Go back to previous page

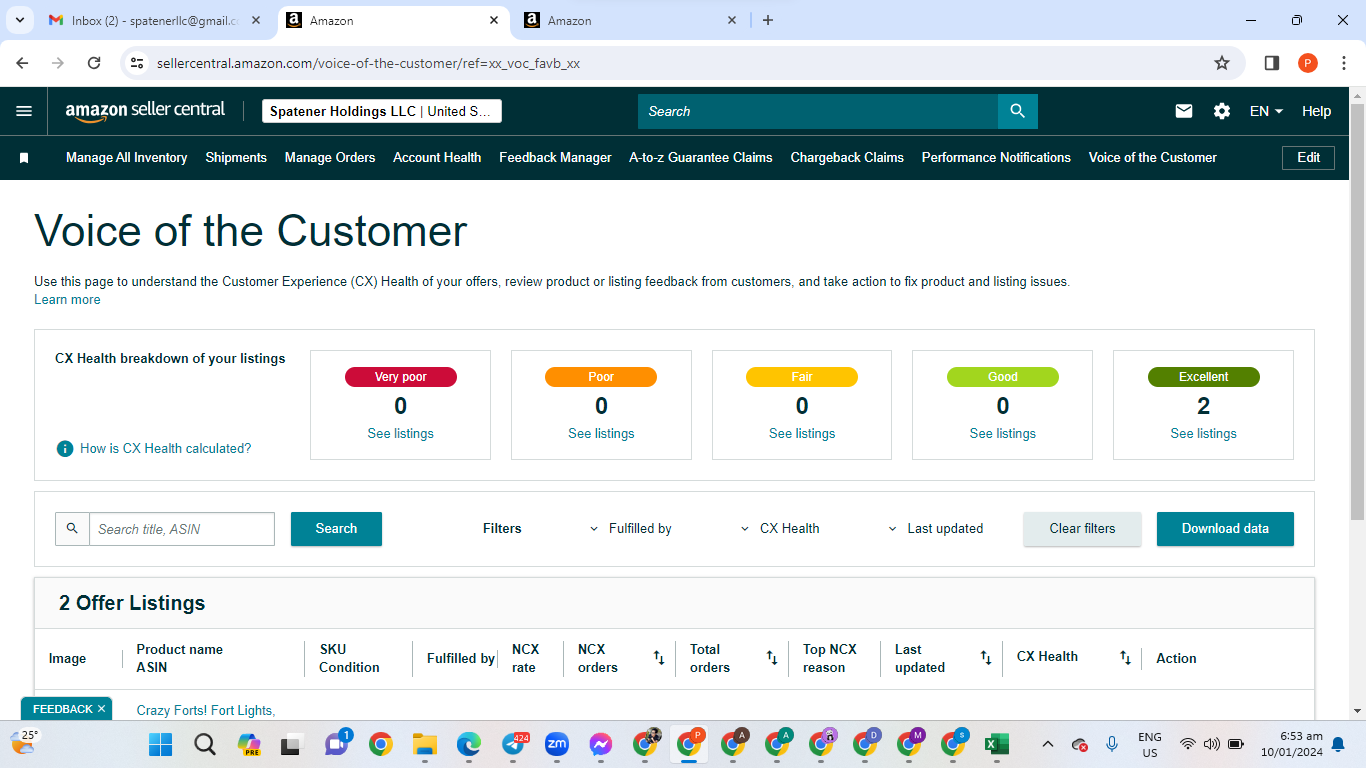pyautogui.click(x=22, y=63)
